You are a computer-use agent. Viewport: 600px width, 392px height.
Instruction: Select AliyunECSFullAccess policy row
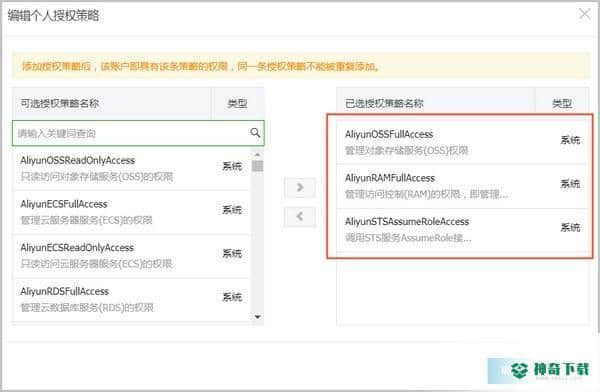pos(131,212)
